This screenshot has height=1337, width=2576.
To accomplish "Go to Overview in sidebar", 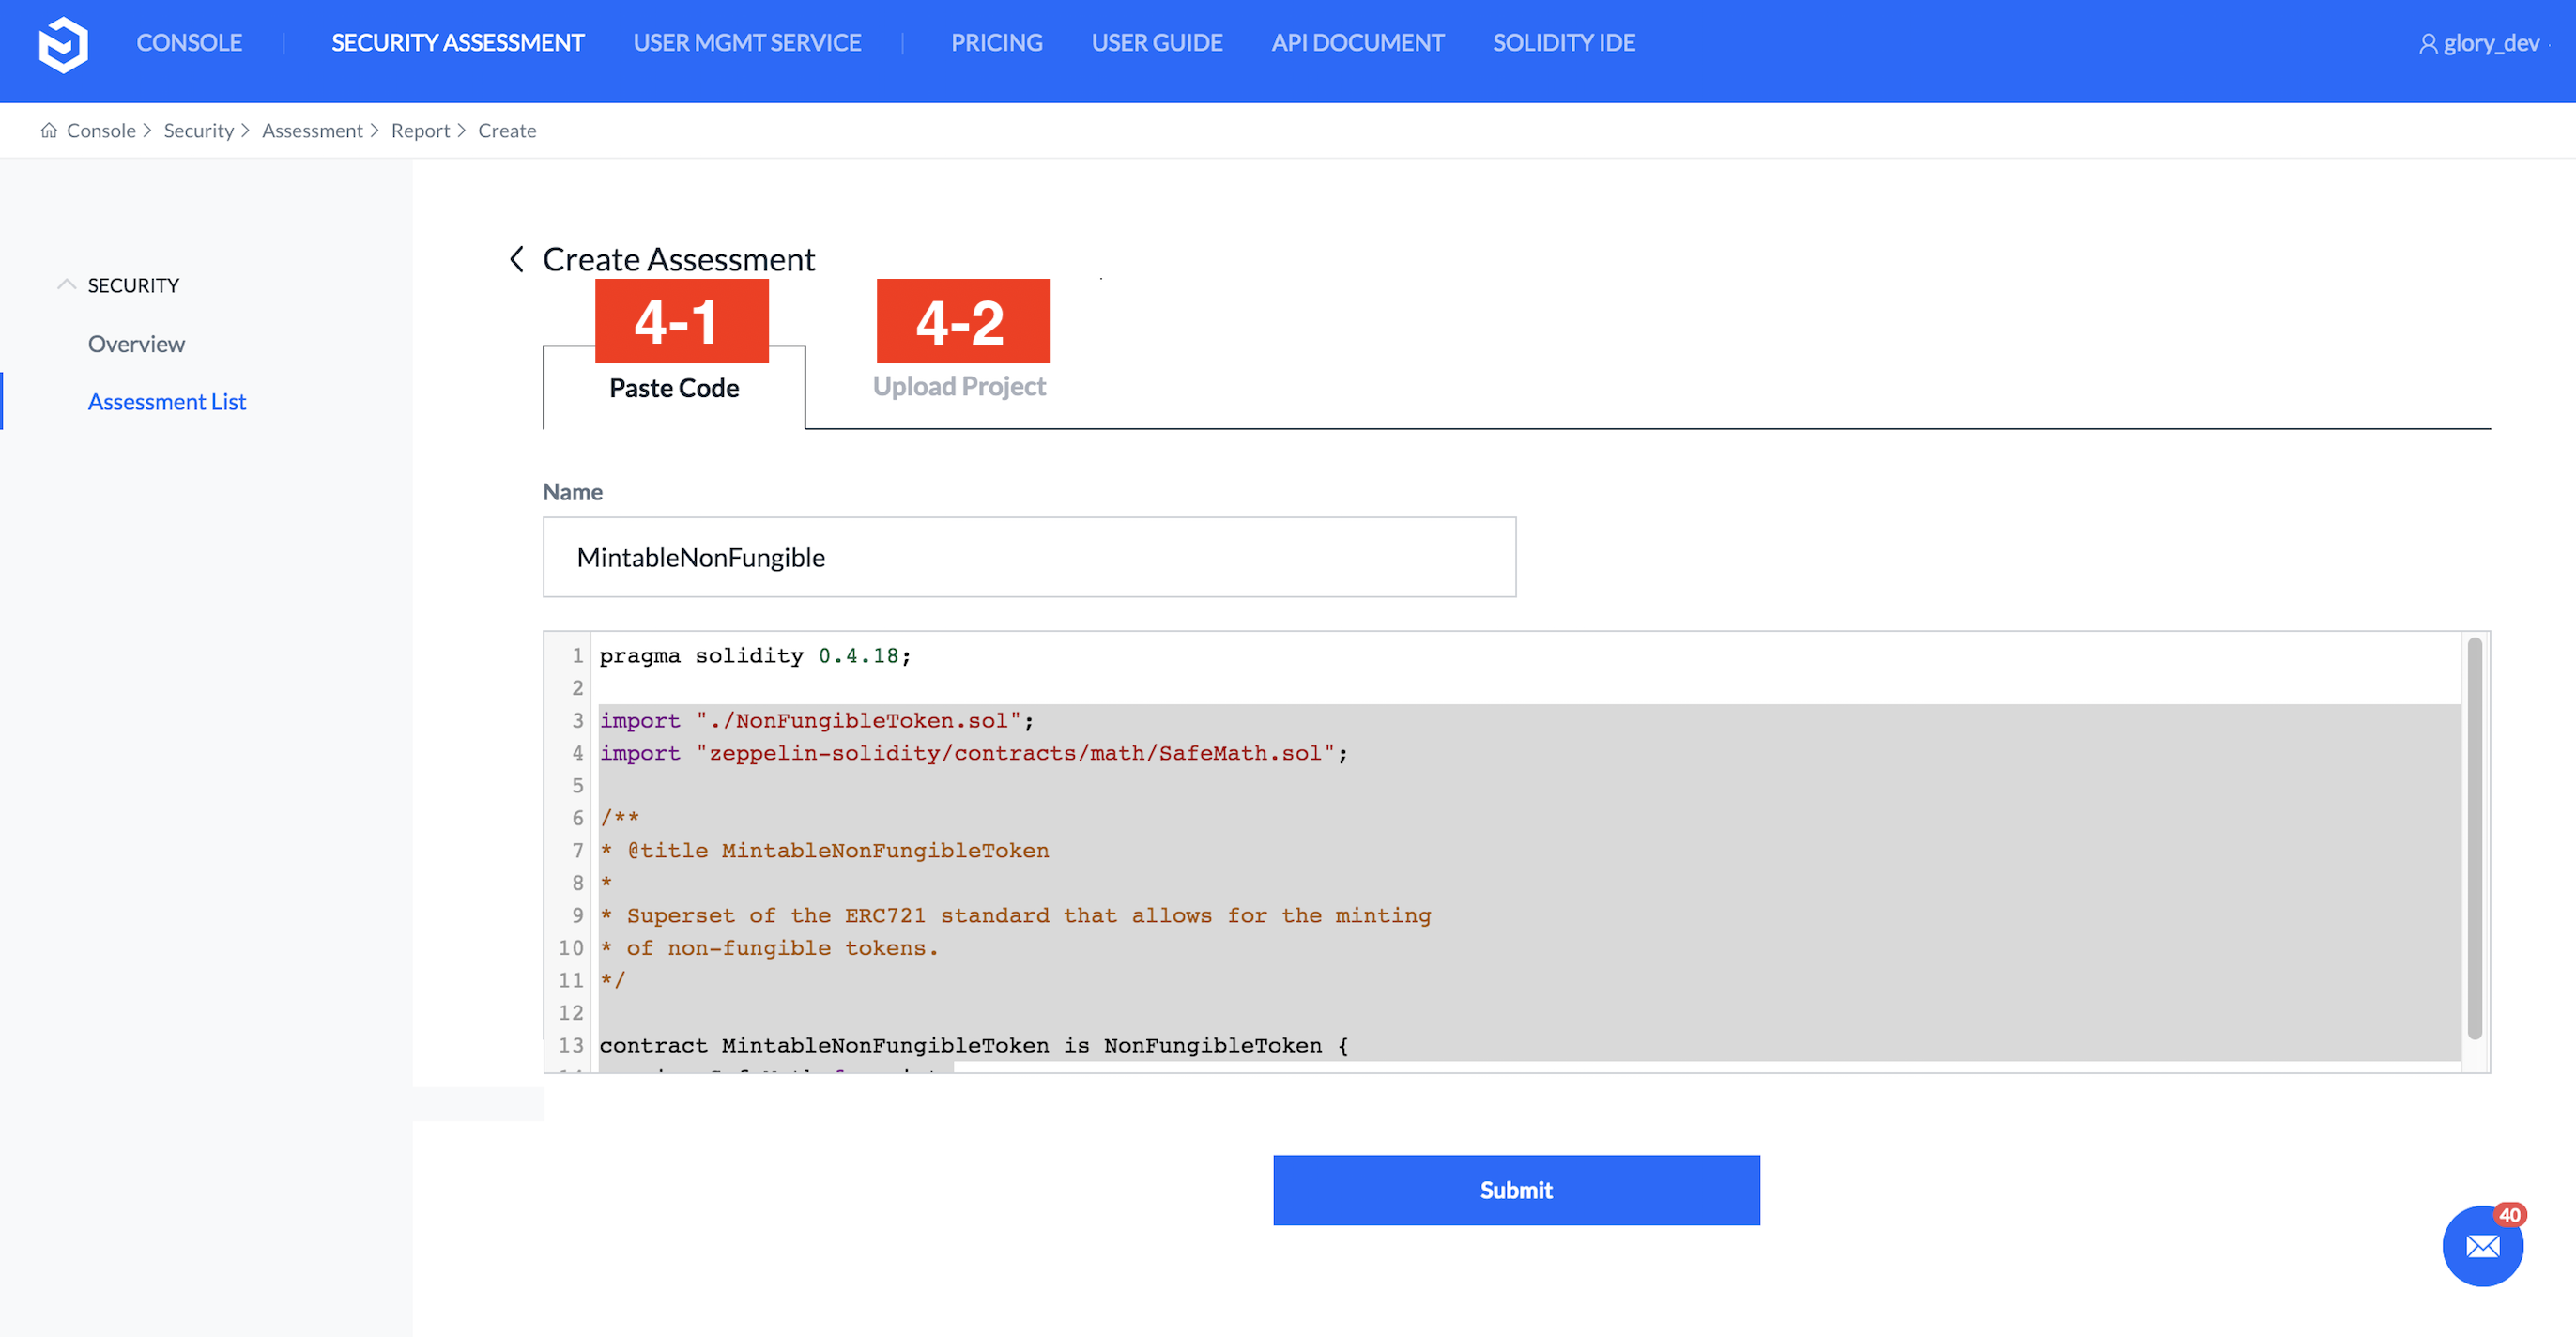I will point(136,344).
